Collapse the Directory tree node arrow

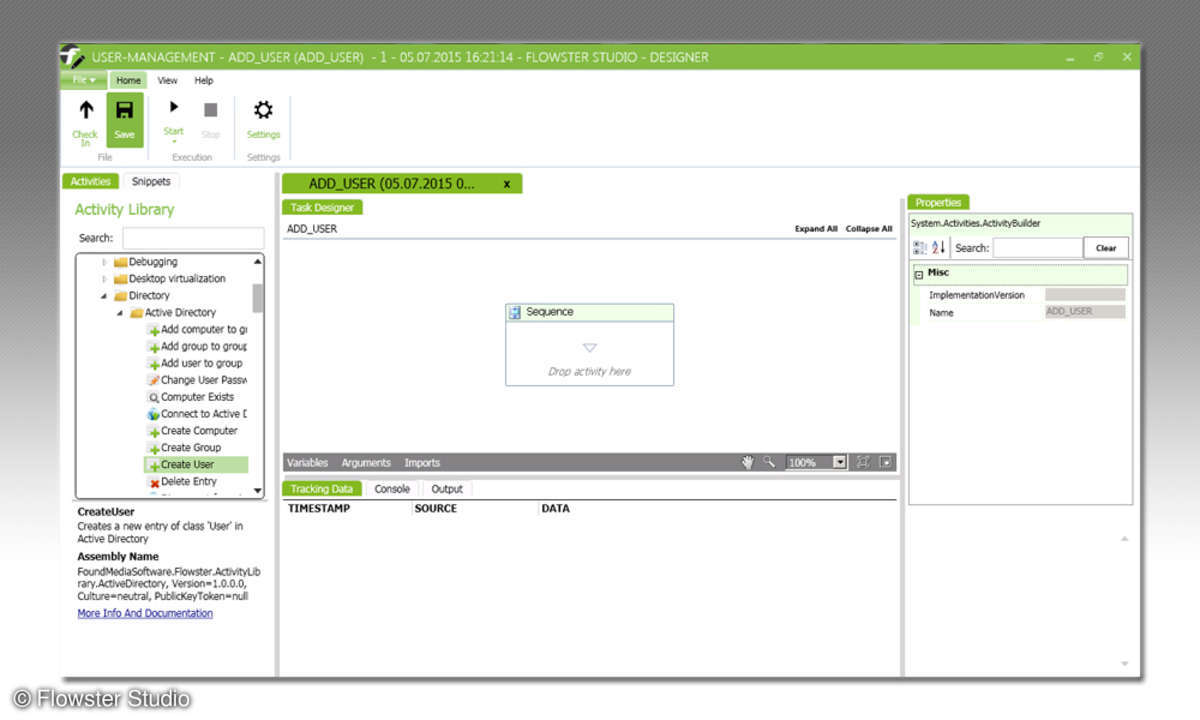(x=104, y=296)
